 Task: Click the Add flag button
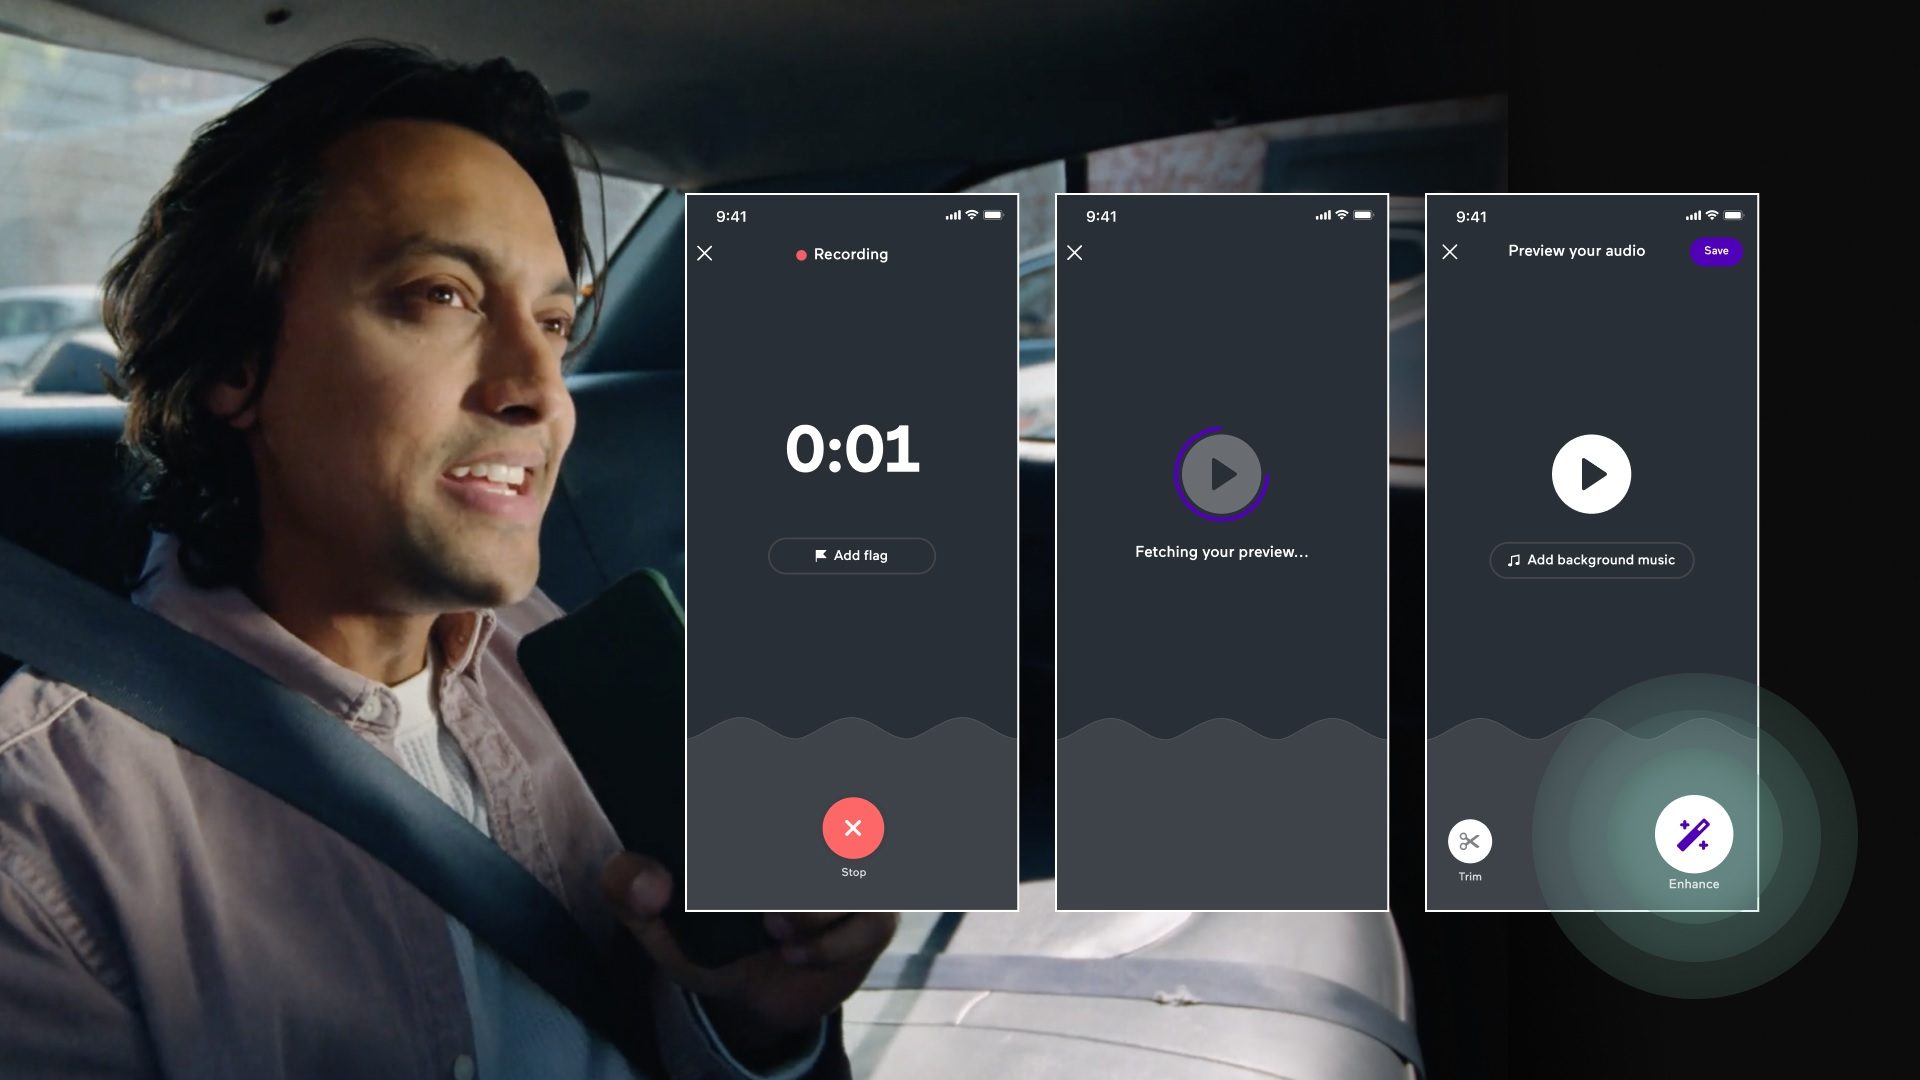[x=852, y=555]
